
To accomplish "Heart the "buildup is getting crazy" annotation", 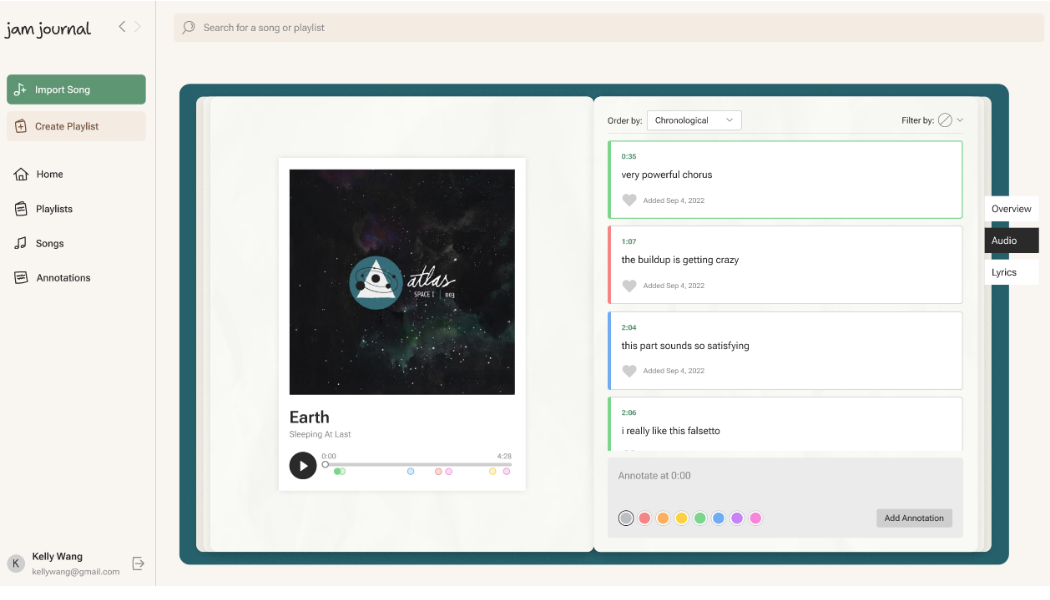I will [x=629, y=286].
